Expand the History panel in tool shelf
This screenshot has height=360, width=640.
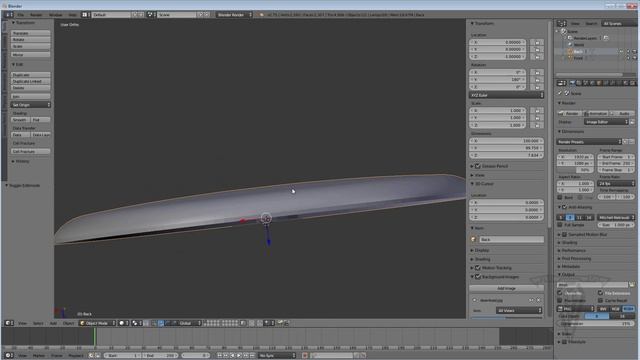(20, 162)
